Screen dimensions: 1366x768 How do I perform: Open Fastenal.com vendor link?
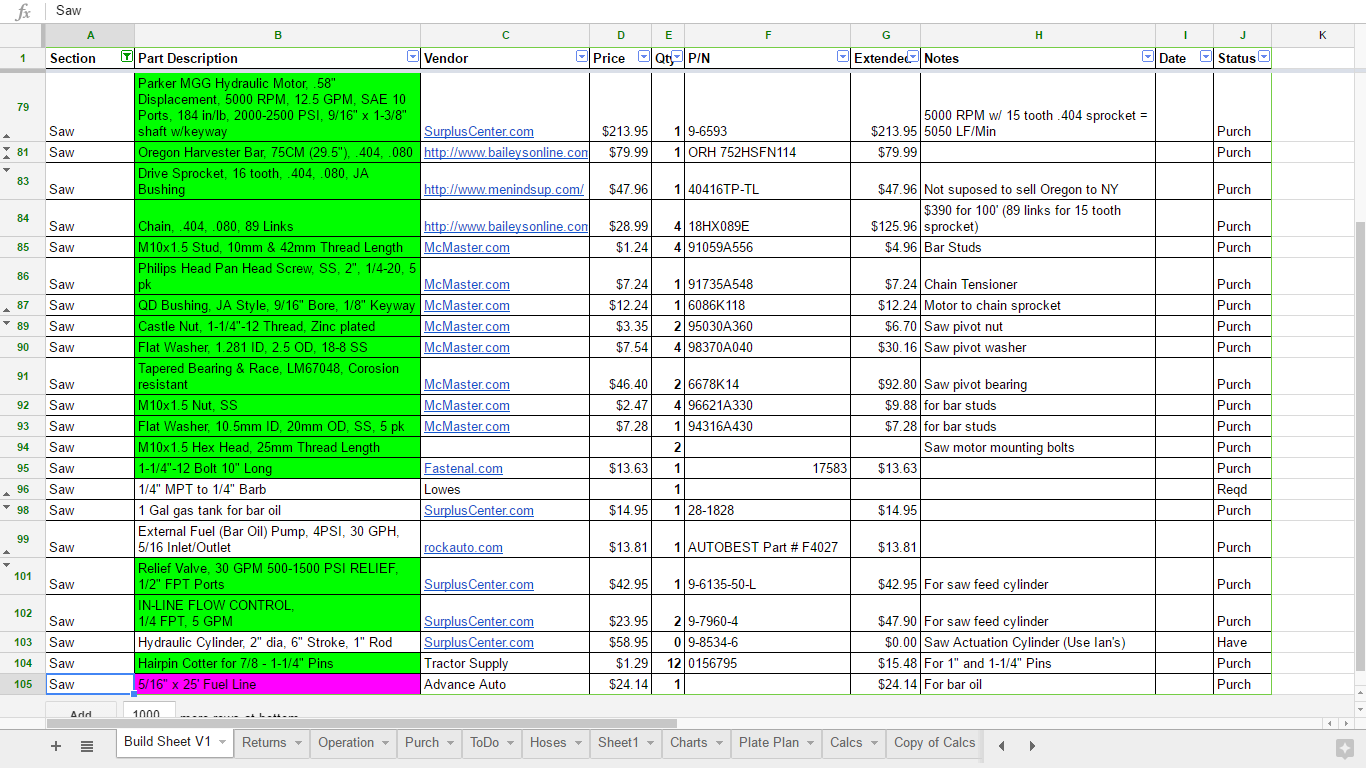(x=463, y=468)
